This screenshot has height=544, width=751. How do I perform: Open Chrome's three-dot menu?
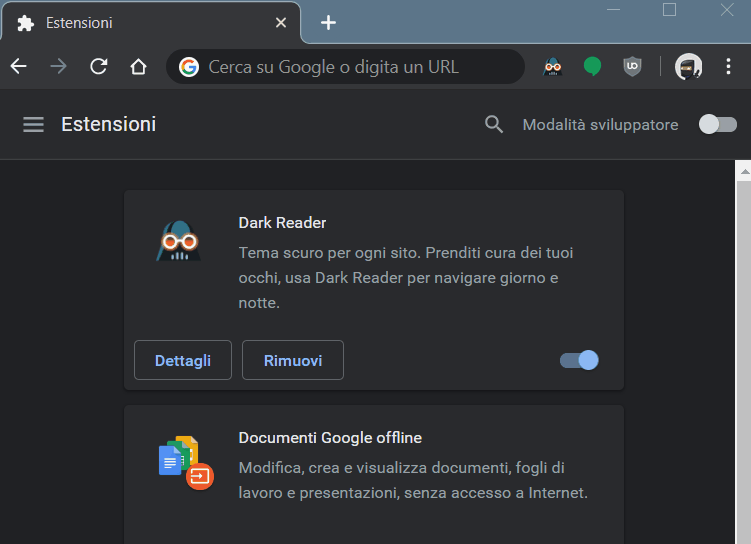tap(728, 67)
